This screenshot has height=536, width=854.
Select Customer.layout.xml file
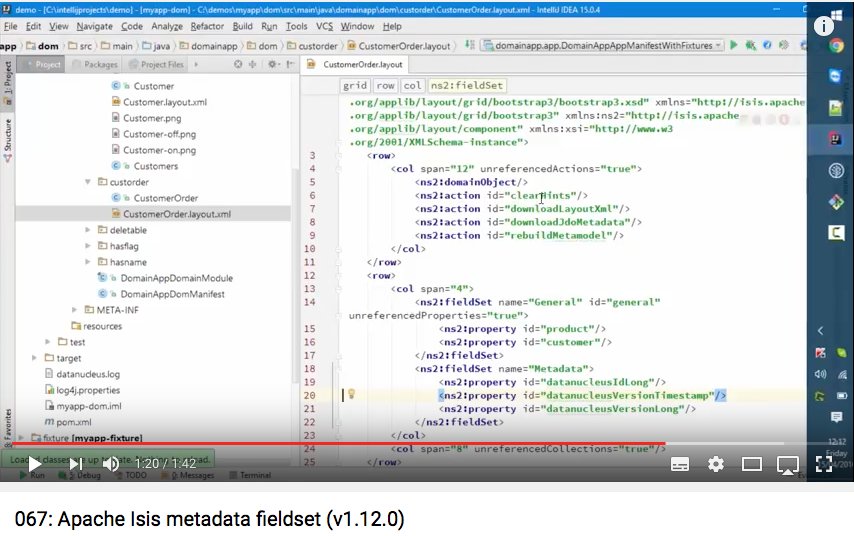click(164, 102)
